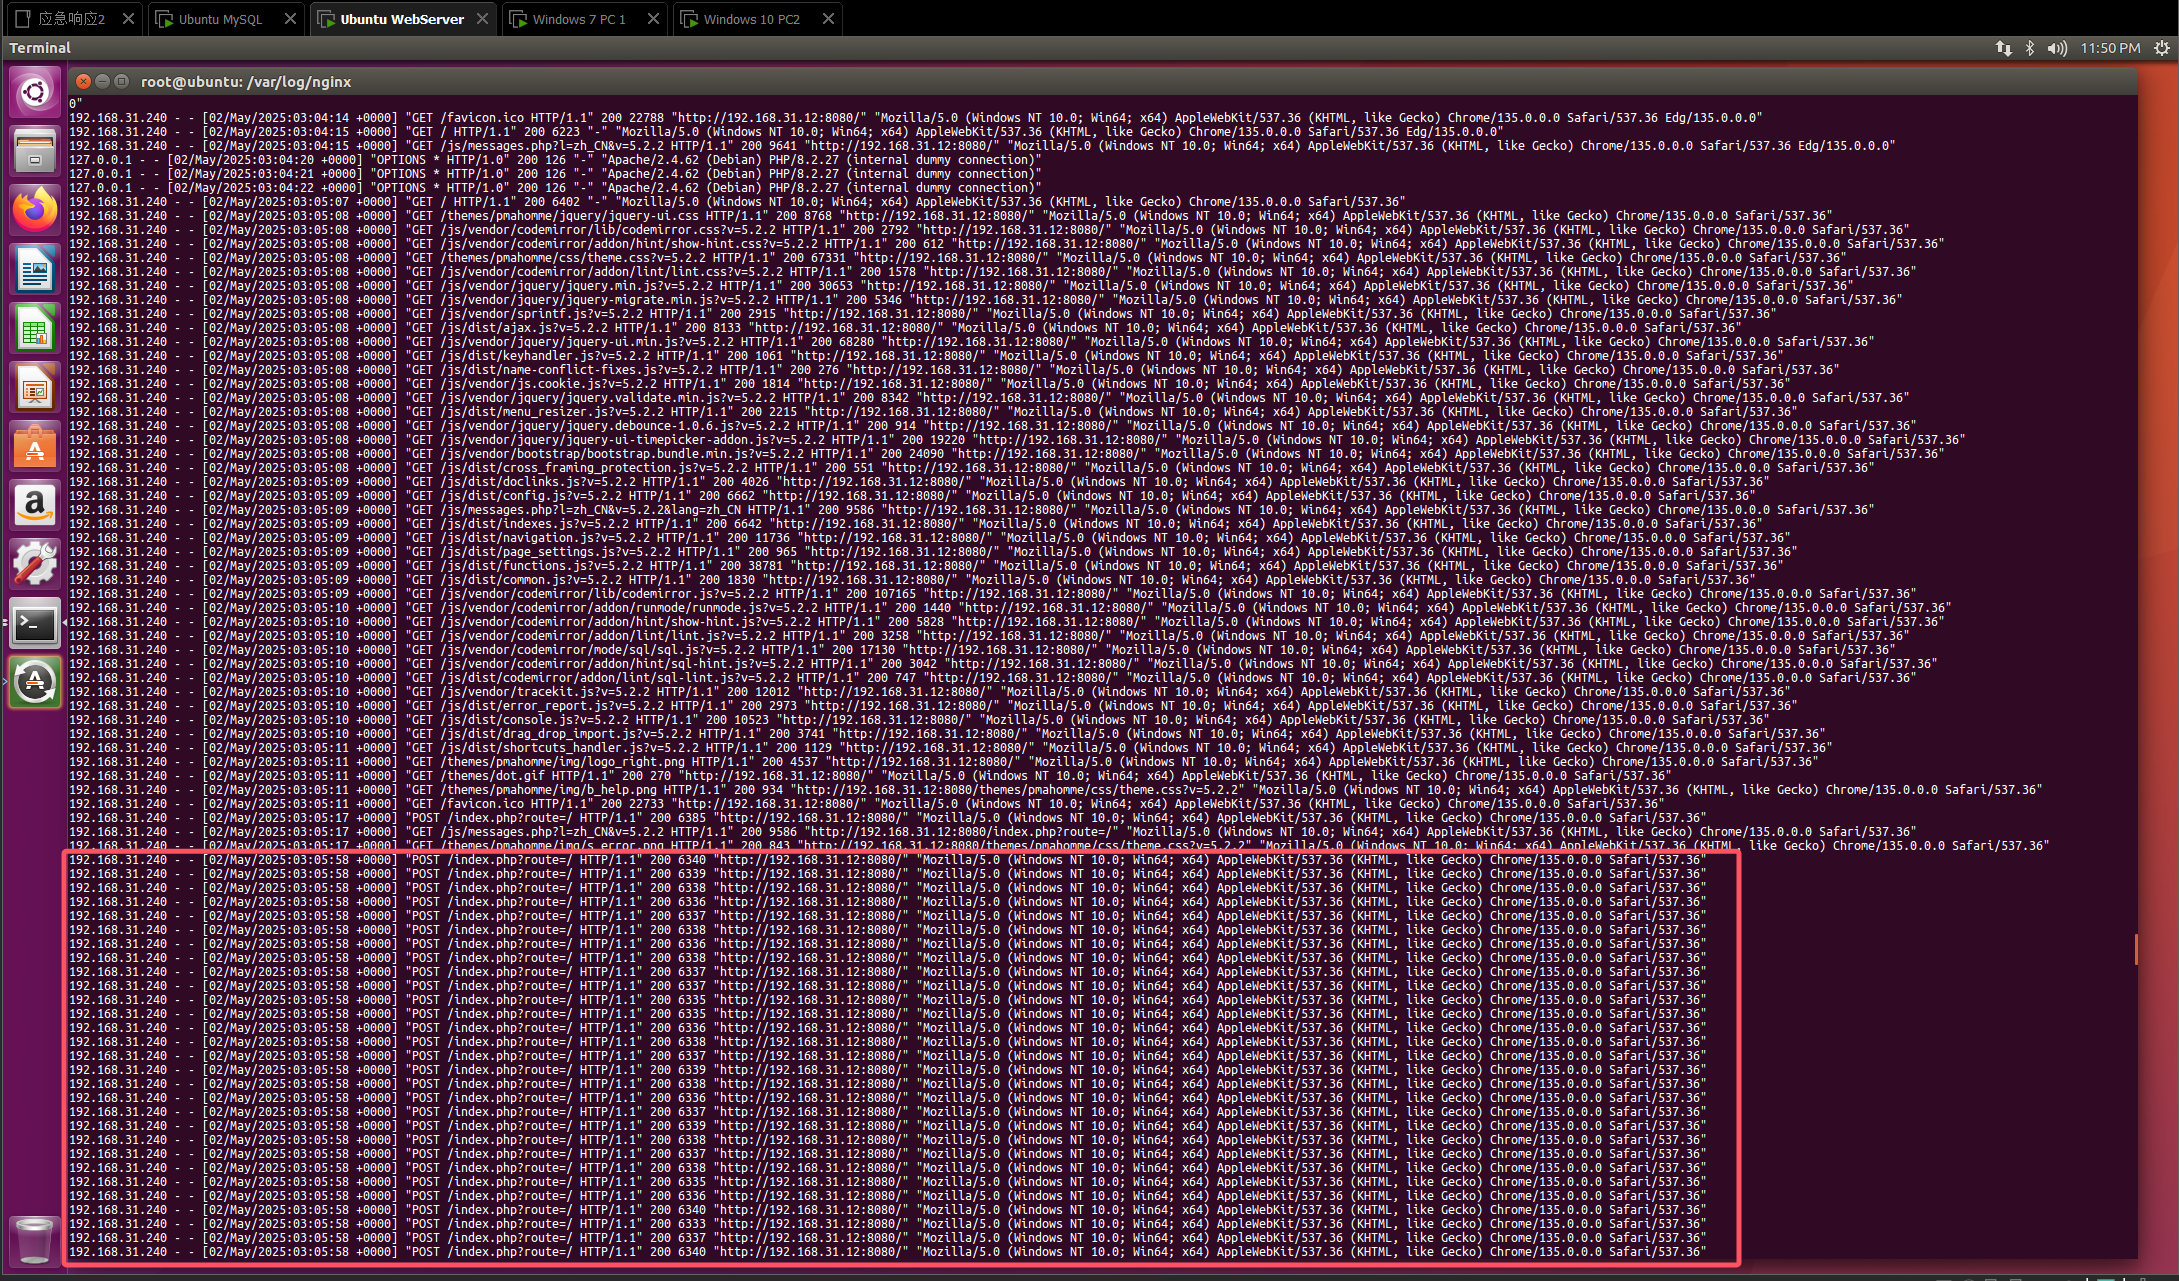Switch to Ubuntu MySQL tab

click(220, 19)
